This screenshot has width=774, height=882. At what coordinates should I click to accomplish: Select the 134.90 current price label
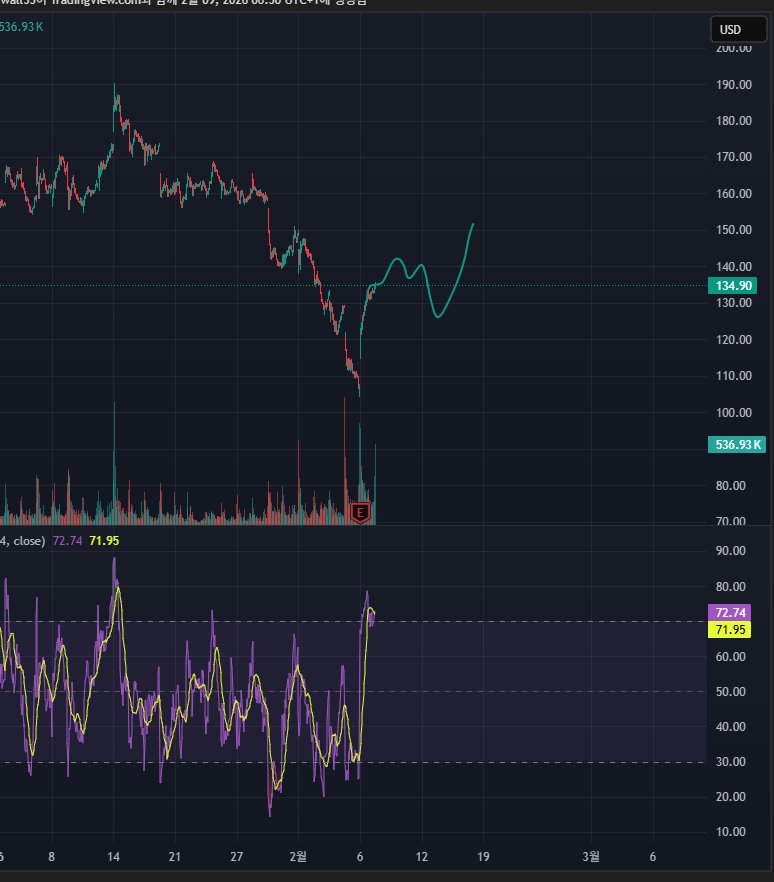coord(732,286)
